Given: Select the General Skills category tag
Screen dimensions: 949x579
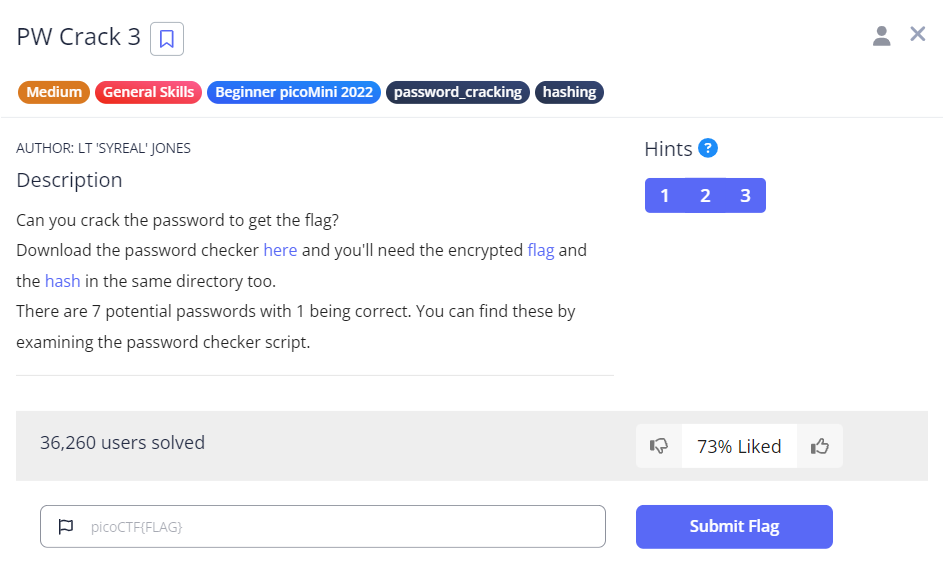Looking at the screenshot, I should coord(148,92).
